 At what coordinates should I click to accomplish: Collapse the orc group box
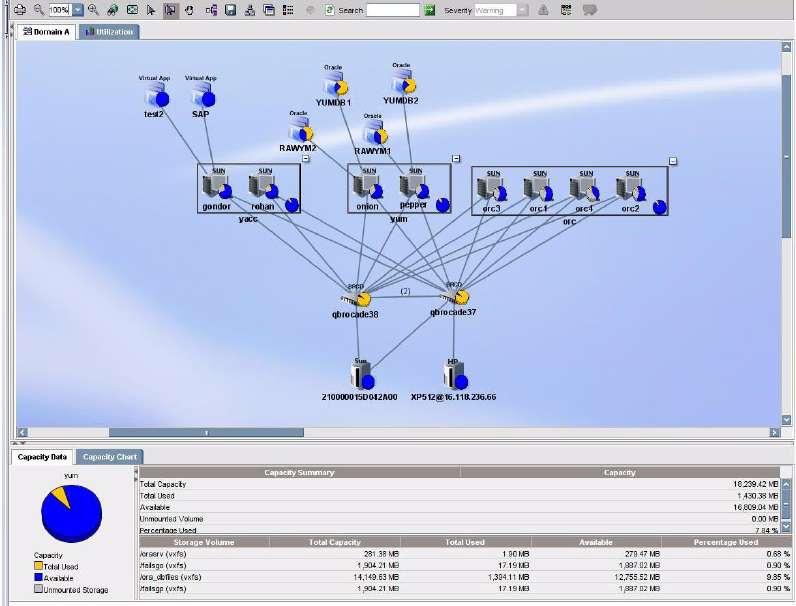(673, 161)
